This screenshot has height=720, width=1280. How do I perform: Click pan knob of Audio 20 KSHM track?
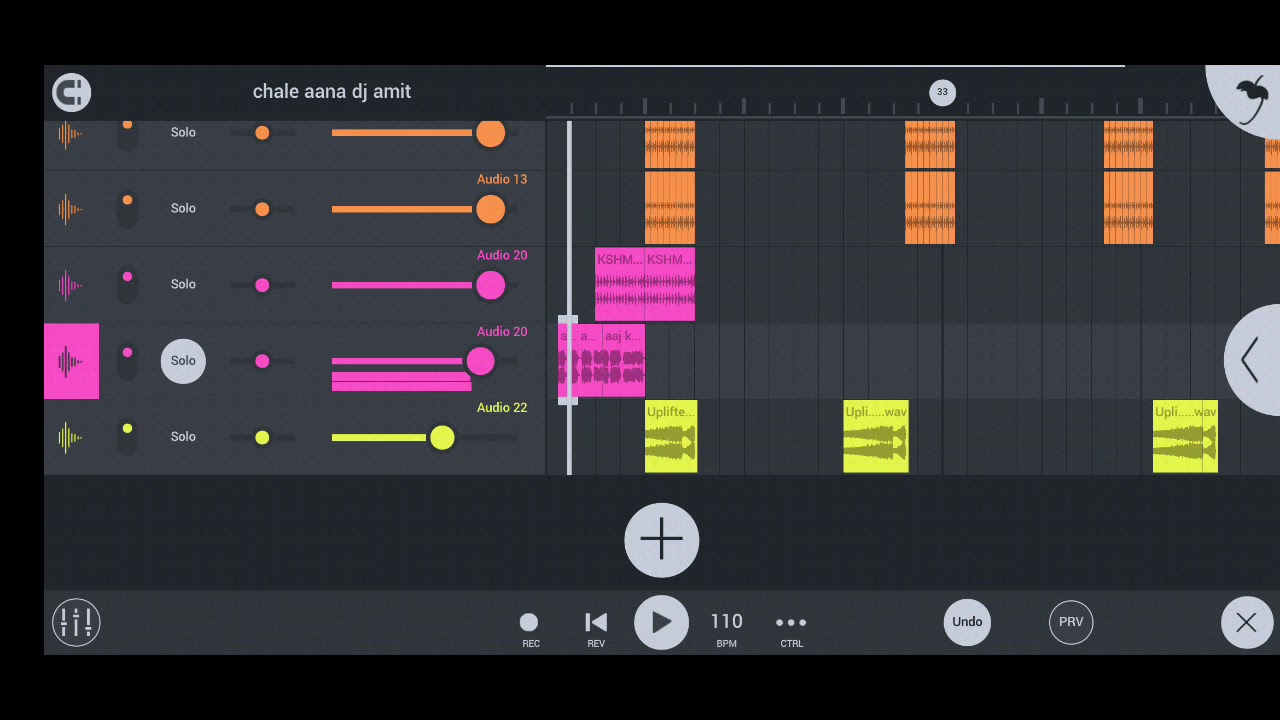point(262,285)
